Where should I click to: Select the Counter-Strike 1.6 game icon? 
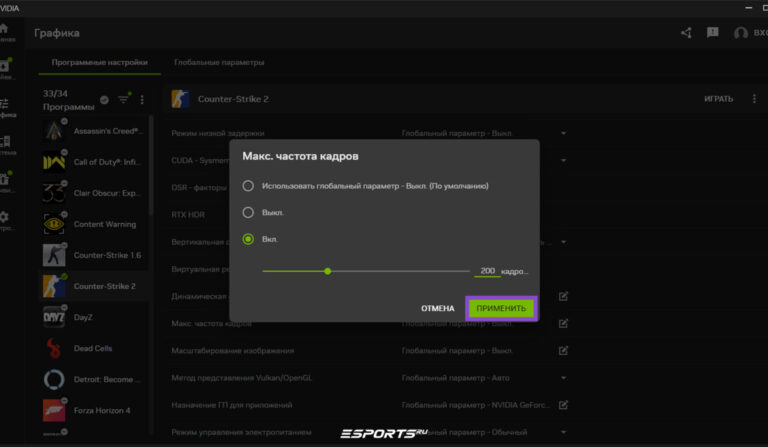pyautogui.click(x=54, y=255)
